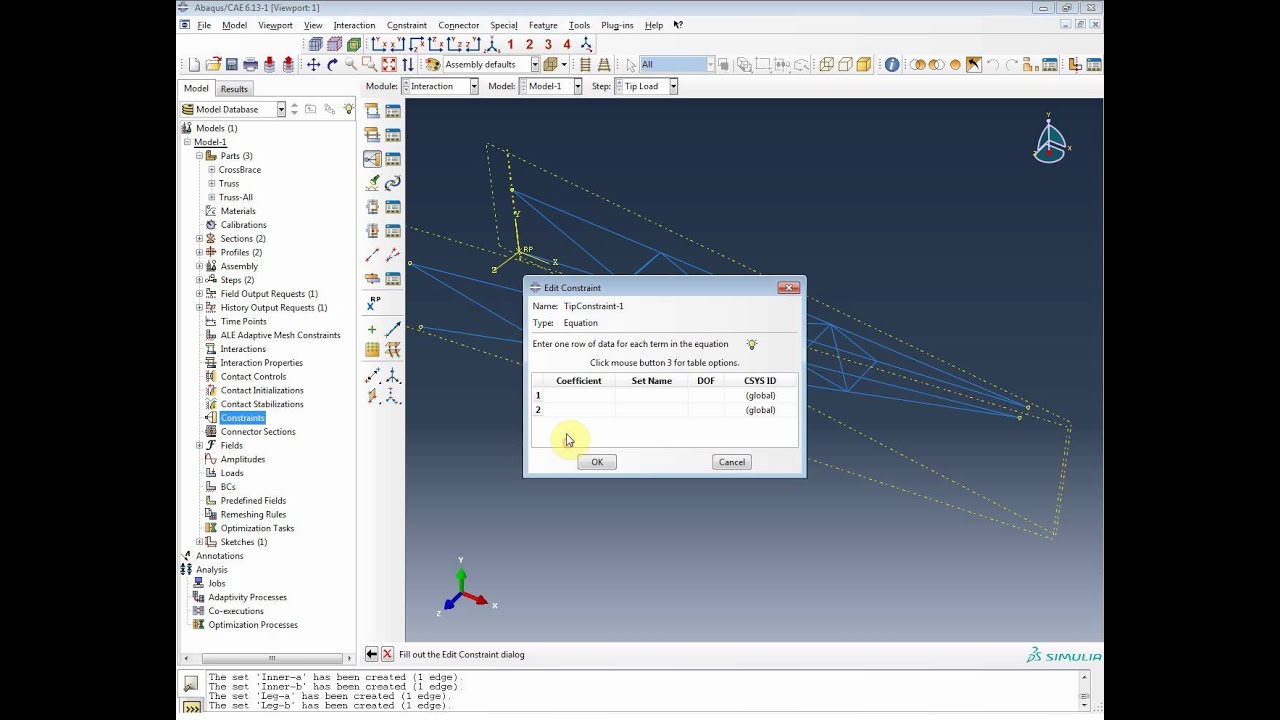This screenshot has height=720, width=1280.
Task: Click the Create Connector Section tool
Action: (x=372, y=207)
